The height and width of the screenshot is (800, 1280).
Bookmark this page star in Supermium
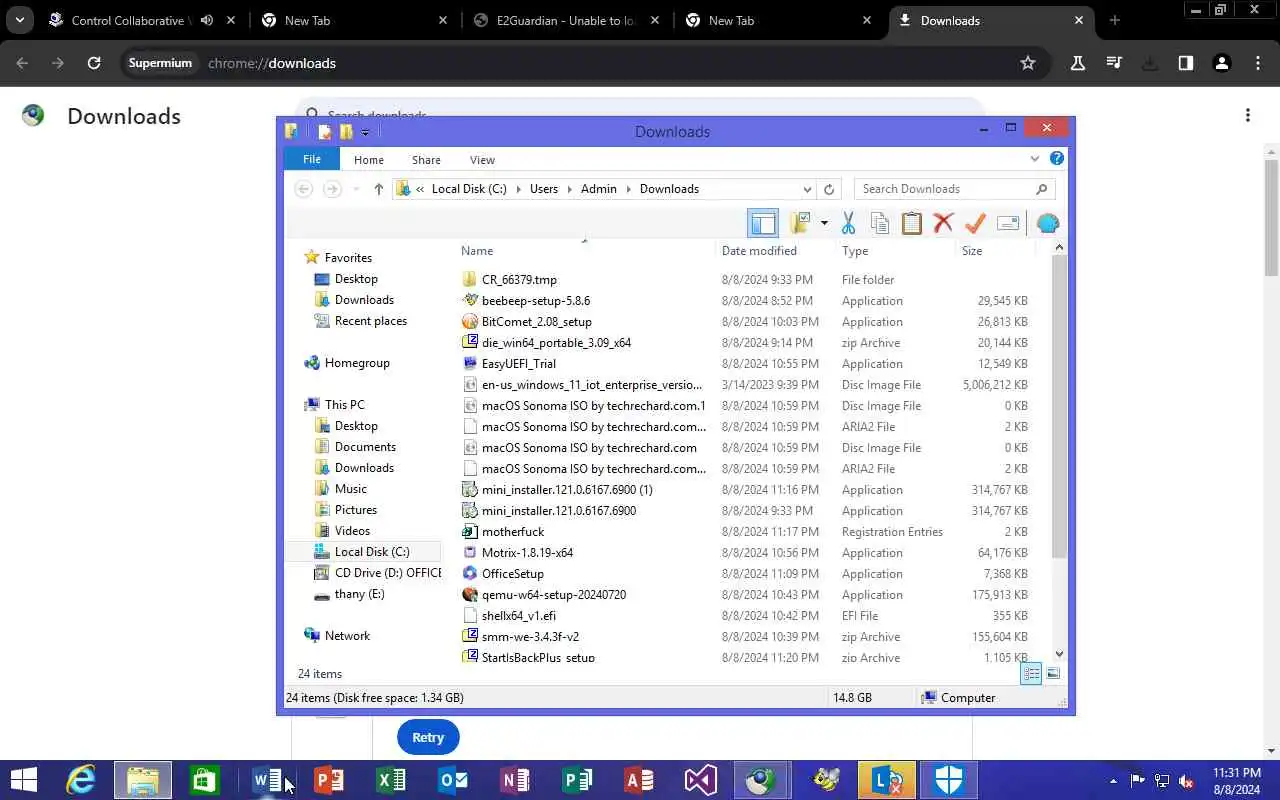(x=1028, y=63)
